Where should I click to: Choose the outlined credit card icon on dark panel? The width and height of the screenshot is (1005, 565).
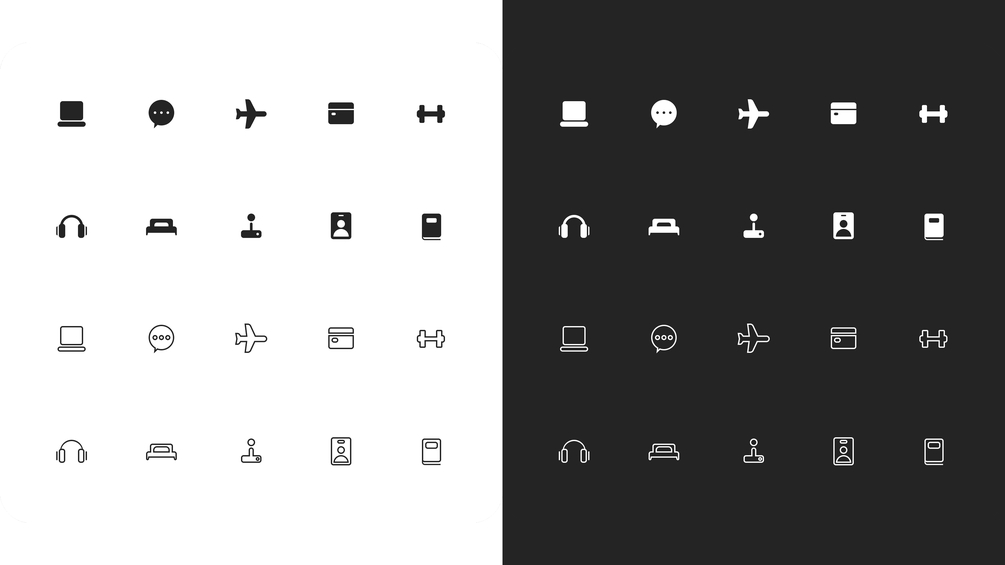843,338
